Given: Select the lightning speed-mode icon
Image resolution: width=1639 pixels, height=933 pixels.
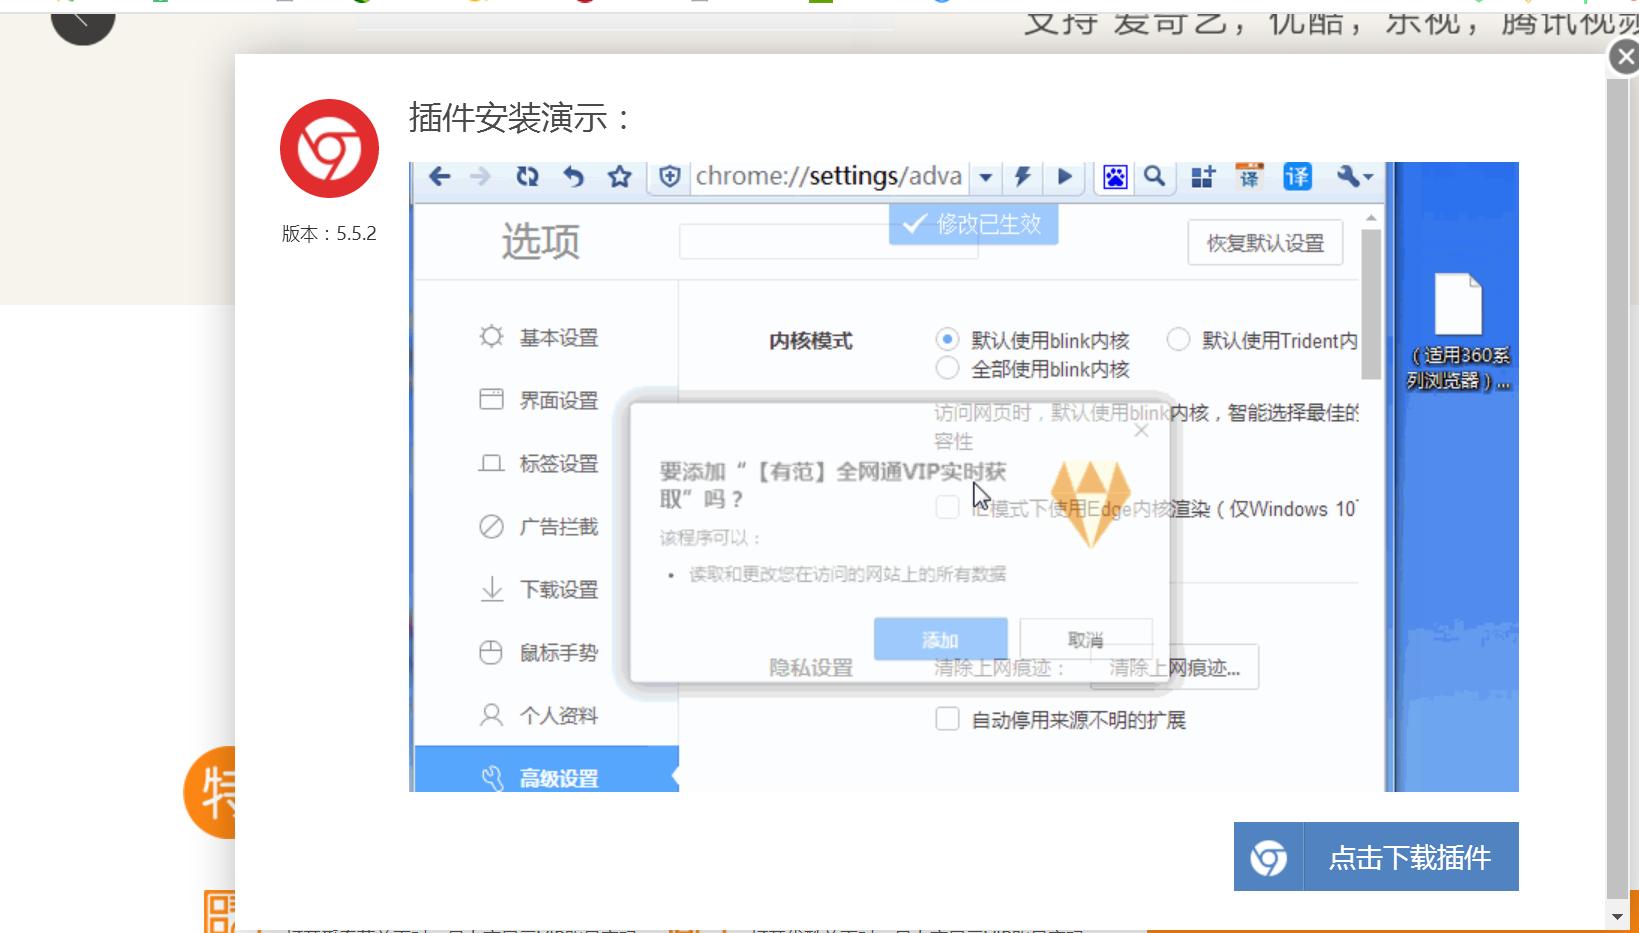Looking at the screenshot, I should click(x=1021, y=177).
